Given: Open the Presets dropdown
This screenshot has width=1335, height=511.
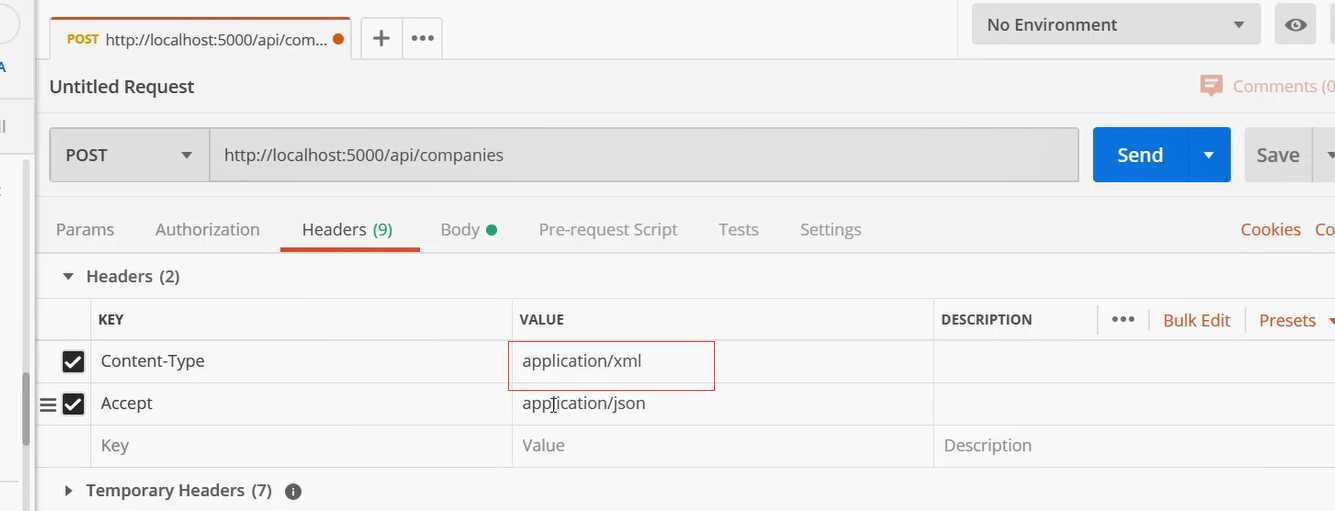Looking at the screenshot, I should (x=1296, y=320).
